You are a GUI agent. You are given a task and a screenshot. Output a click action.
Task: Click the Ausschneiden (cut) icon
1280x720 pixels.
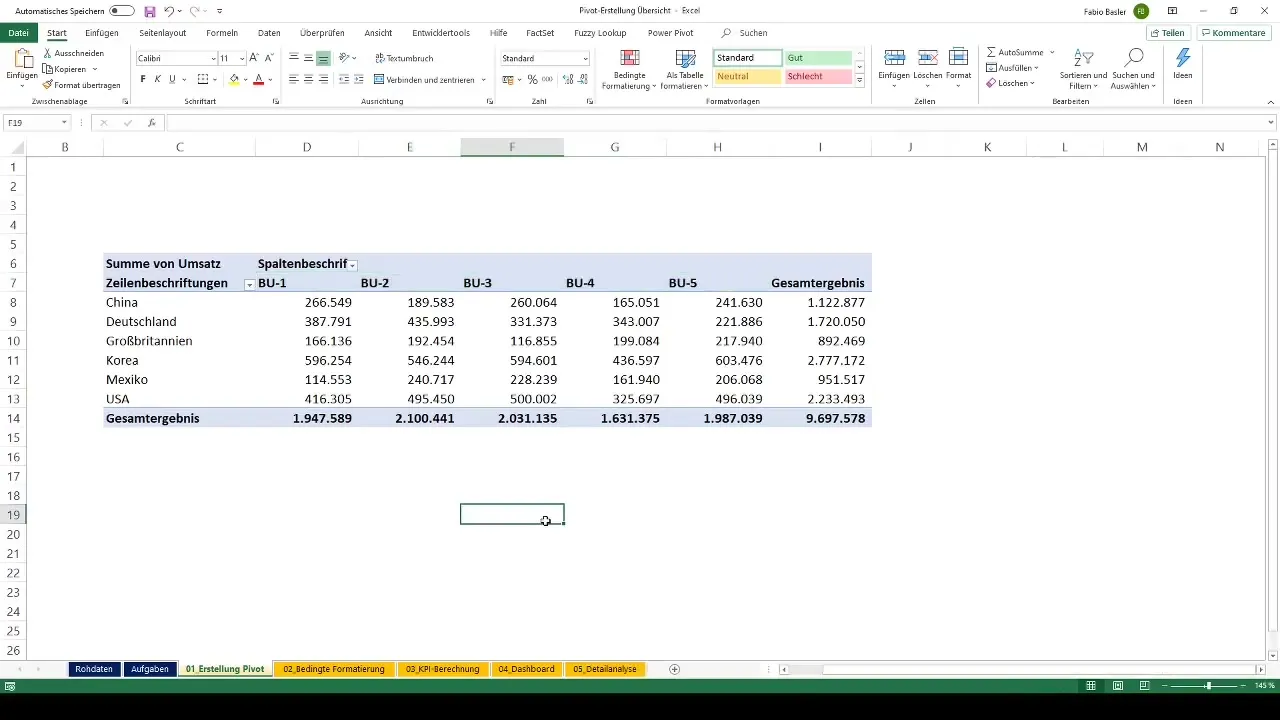pyautogui.click(x=48, y=52)
